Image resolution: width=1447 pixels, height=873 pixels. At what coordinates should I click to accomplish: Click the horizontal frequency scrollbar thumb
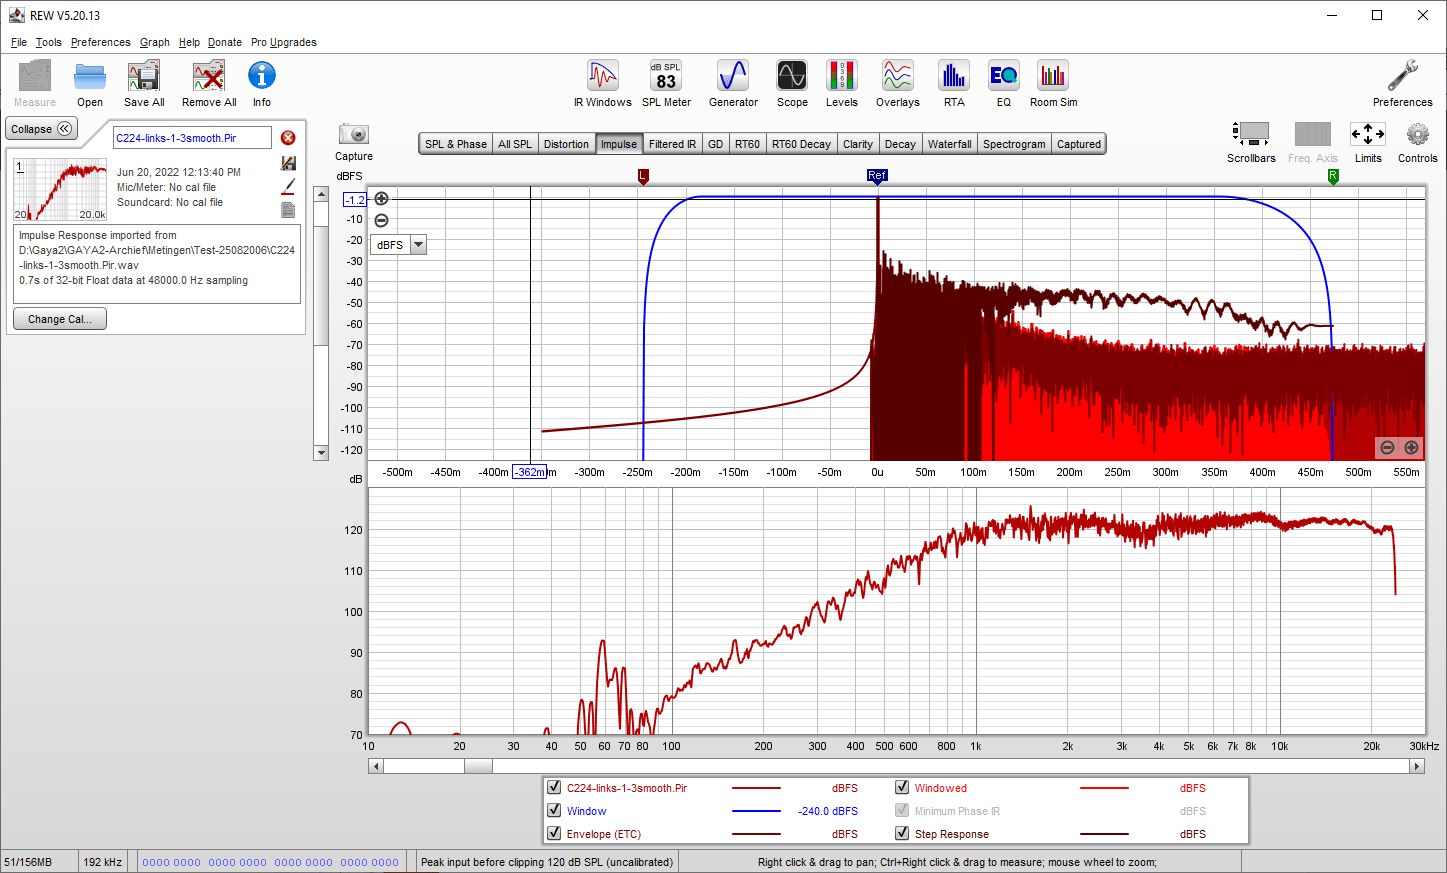coord(478,766)
